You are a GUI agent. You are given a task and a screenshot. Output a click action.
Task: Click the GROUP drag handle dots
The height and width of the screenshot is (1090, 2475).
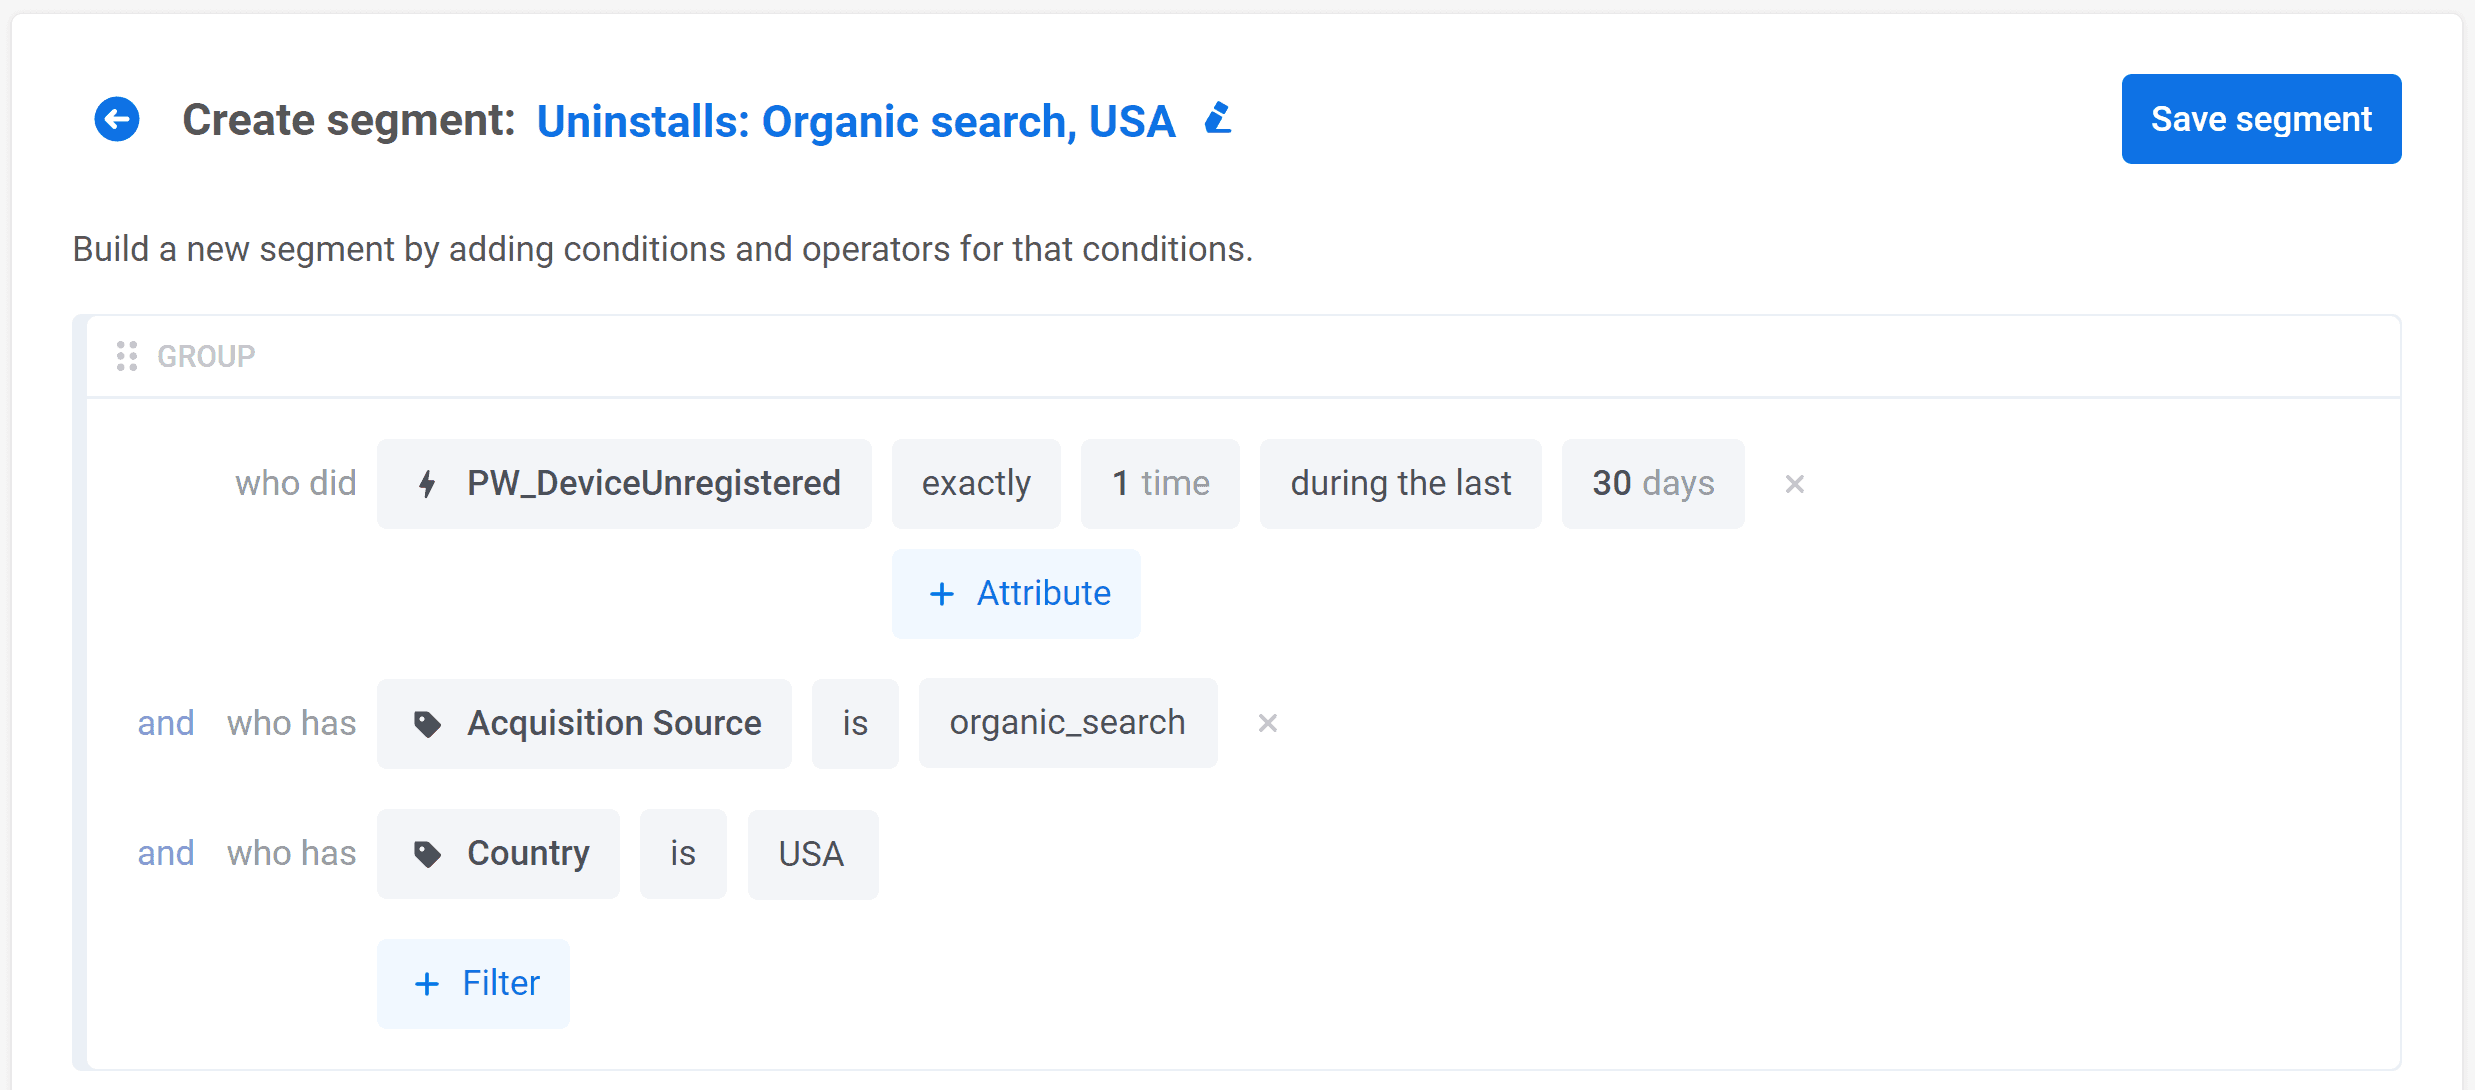[x=127, y=356]
